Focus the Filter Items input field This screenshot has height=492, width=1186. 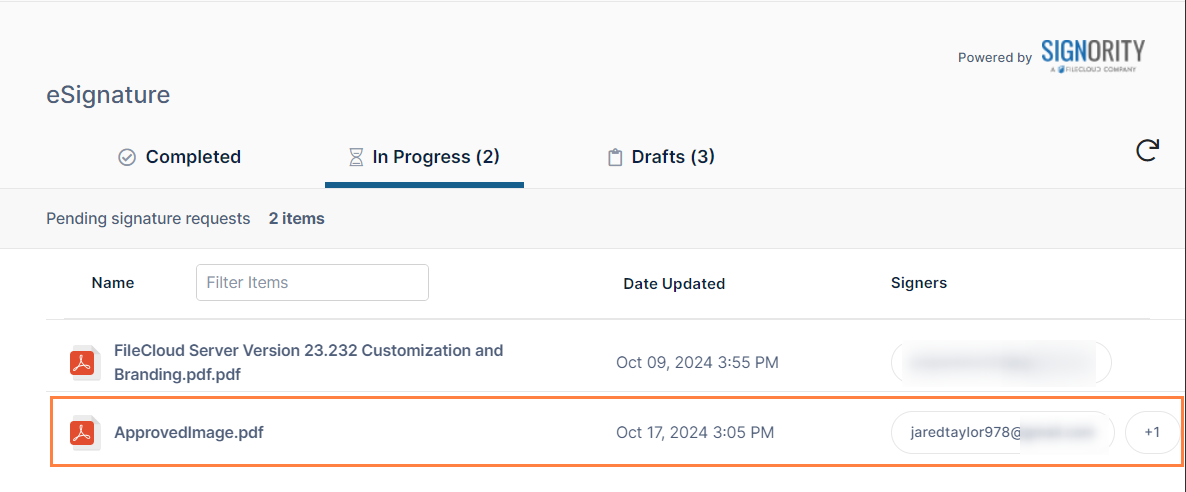pyautogui.click(x=312, y=283)
